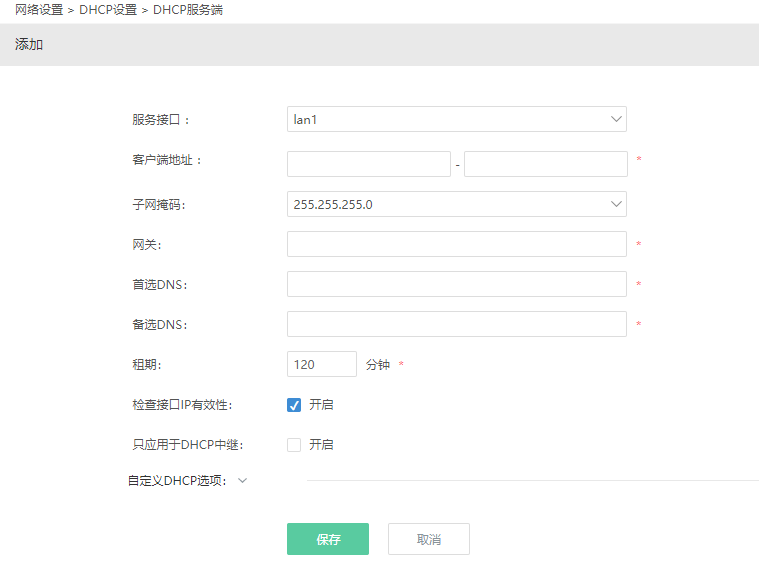
Task: Click the 取消 button
Action: 428,539
